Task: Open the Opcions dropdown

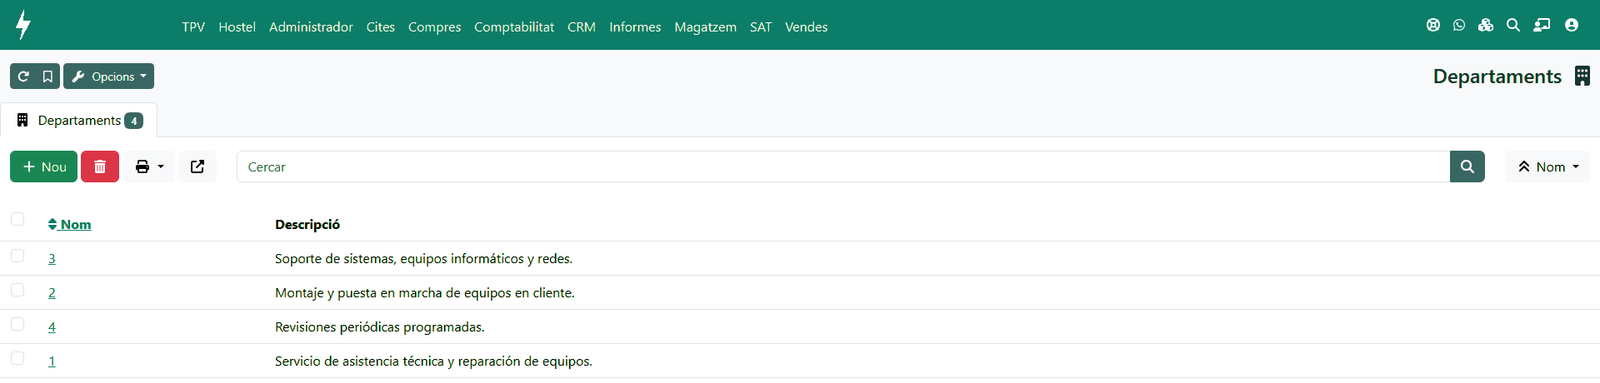Action: (109, 76)
